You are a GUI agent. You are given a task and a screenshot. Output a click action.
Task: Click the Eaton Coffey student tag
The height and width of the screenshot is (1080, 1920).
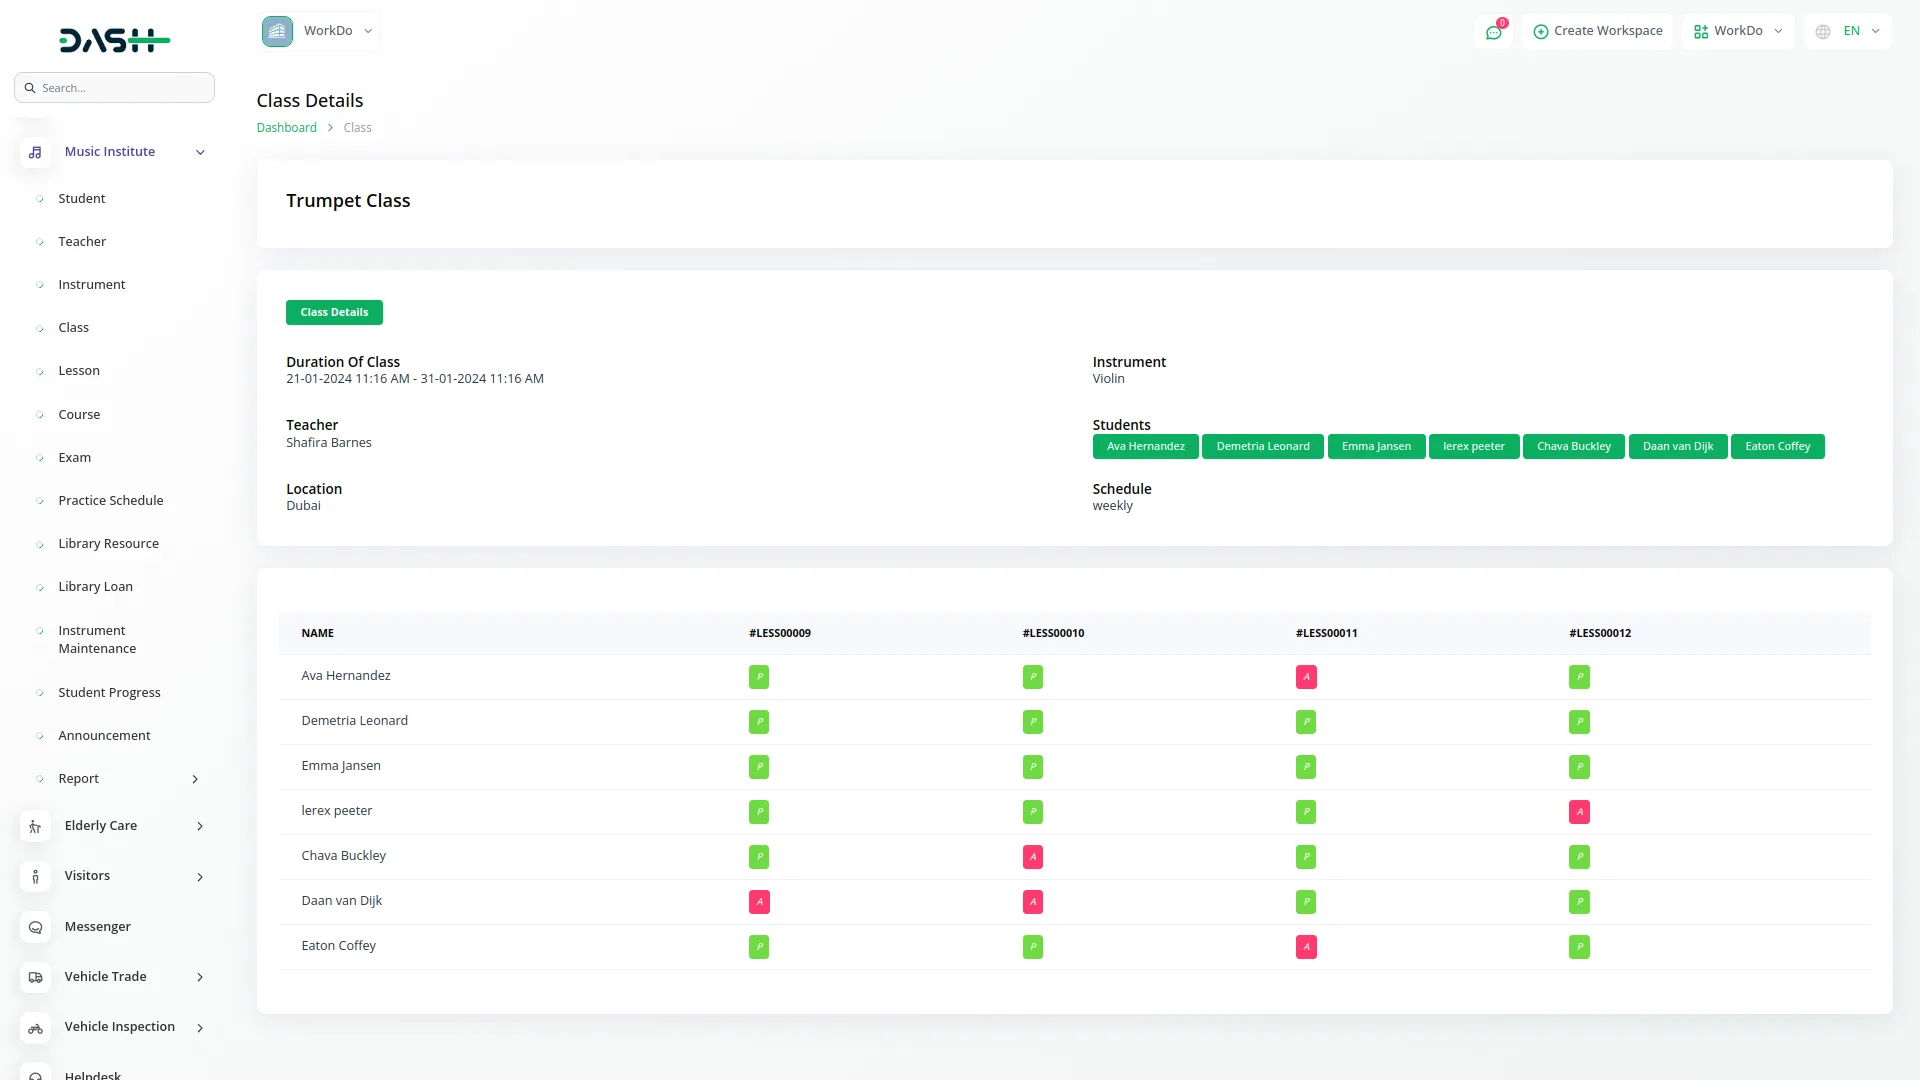click(x=1777, y=447)
